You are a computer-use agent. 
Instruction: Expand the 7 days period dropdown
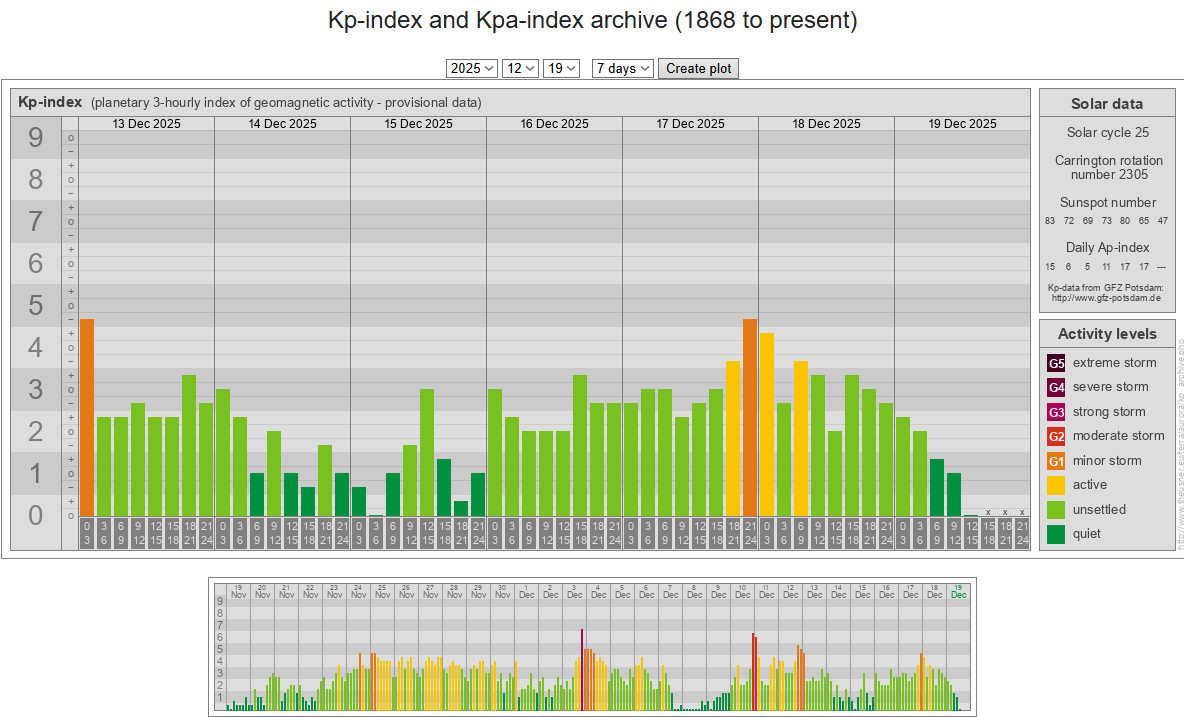coord(622,68)
